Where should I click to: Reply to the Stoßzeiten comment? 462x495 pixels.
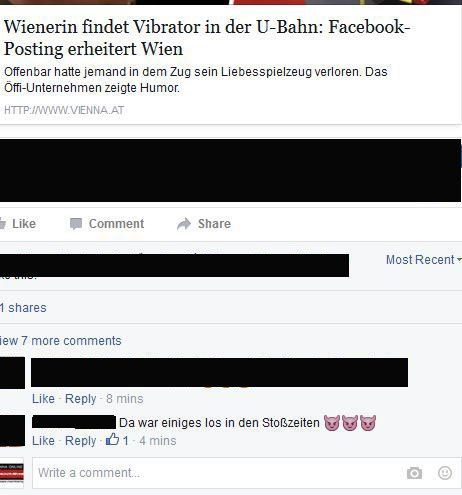[x=80, y=441]
